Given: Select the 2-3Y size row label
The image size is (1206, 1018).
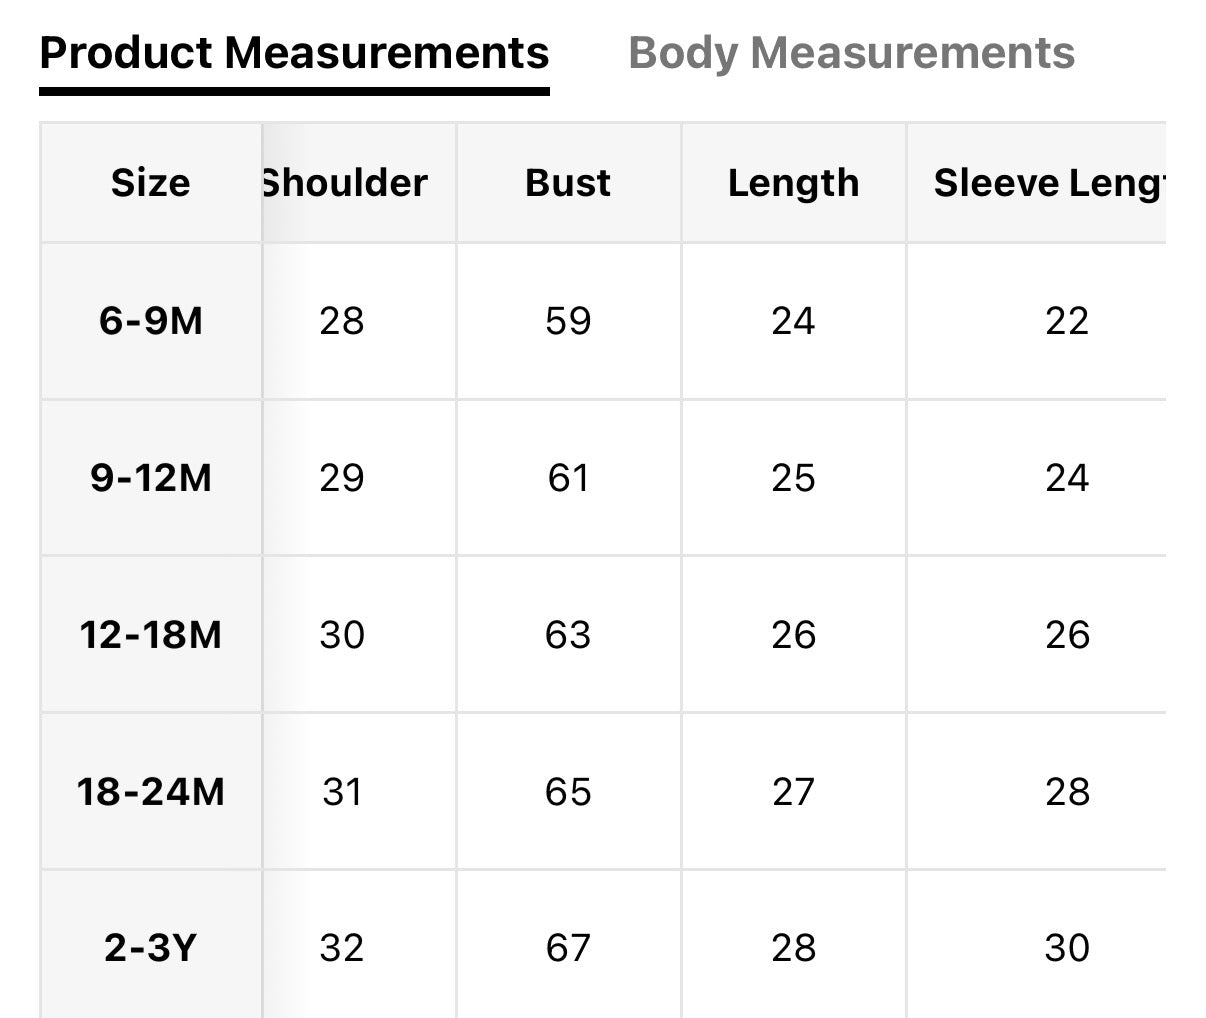Looking at the screenshot, I should coord(150,948).
